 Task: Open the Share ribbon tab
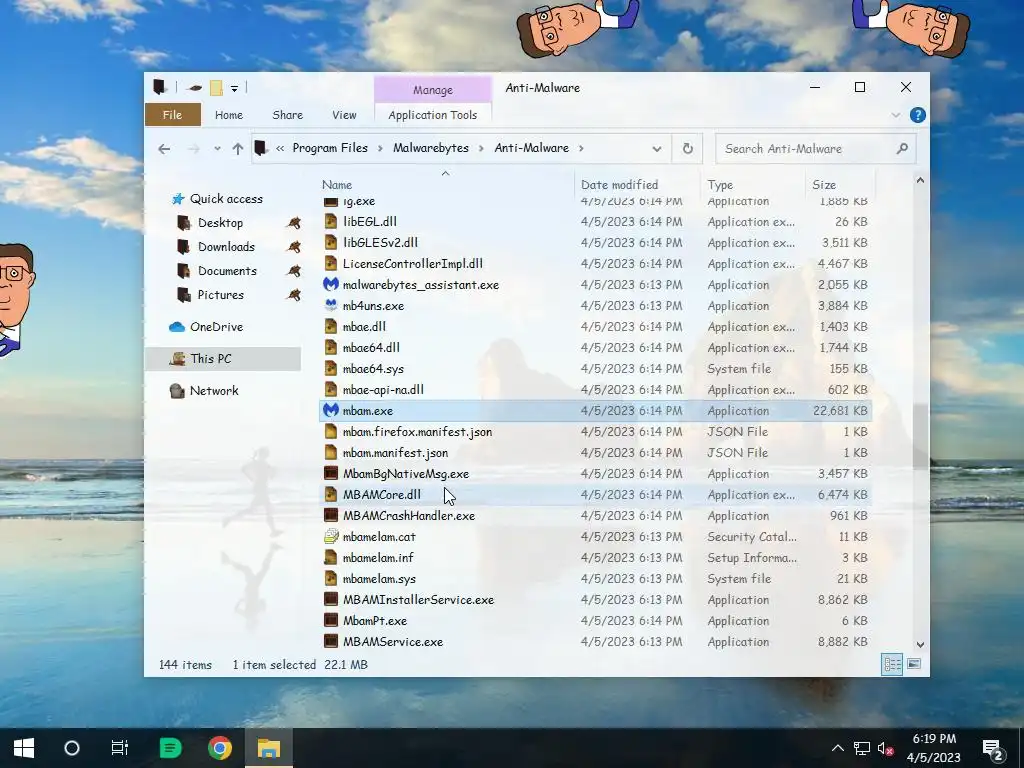287,115
